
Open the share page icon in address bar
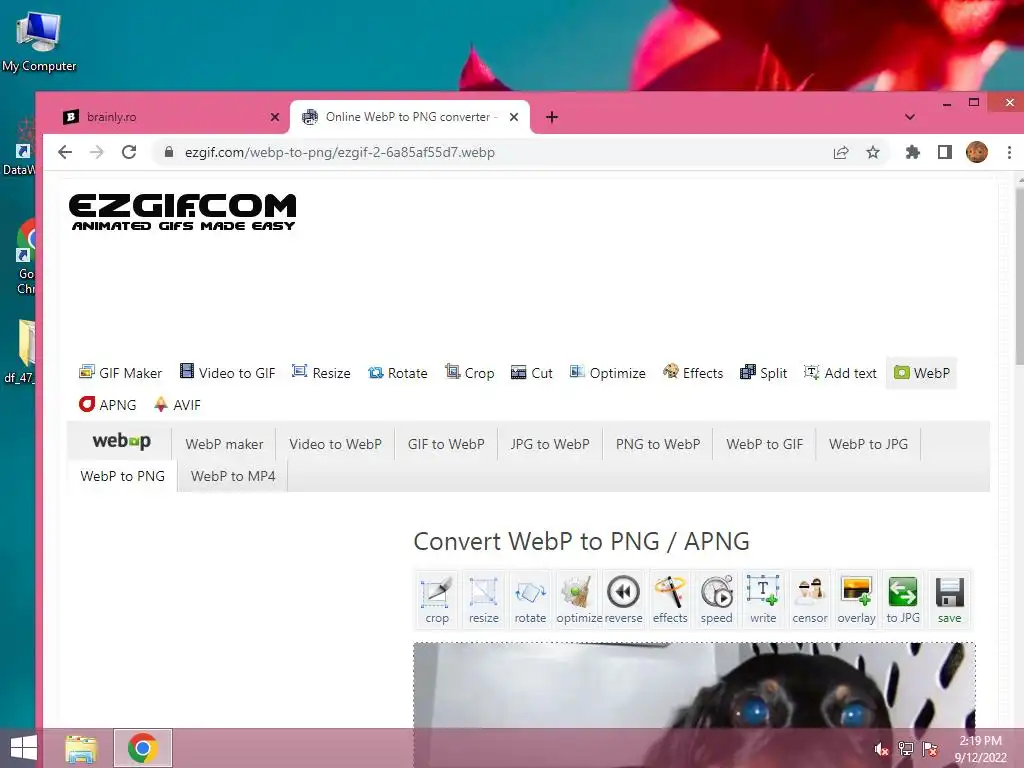[x=840, y=152]
